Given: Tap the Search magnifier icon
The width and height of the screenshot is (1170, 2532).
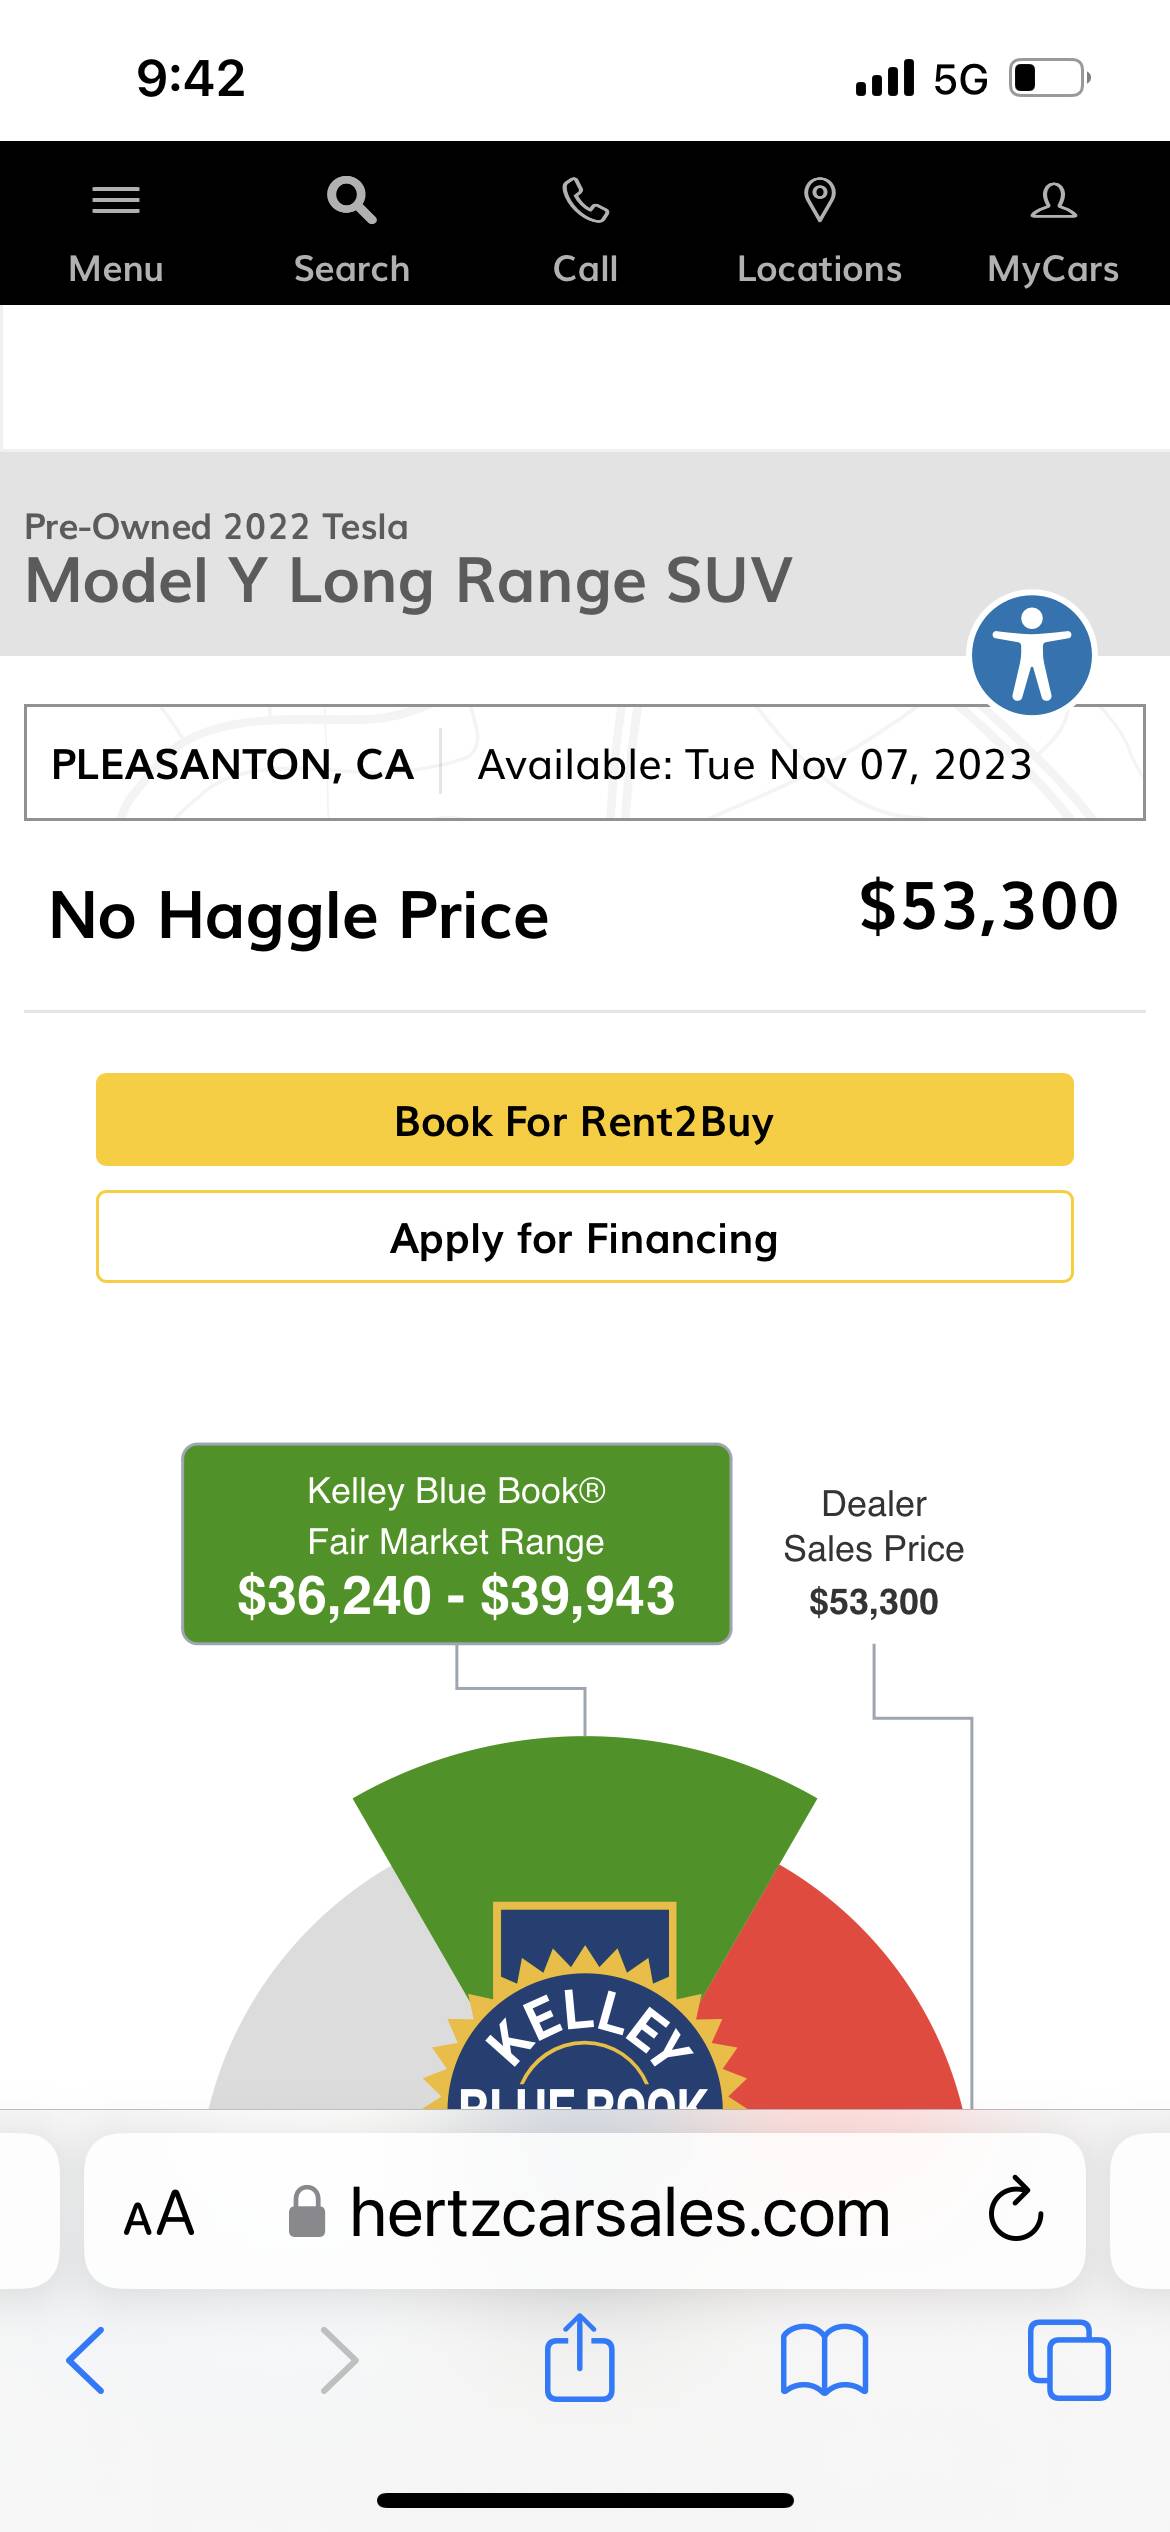Looking at the screenshot, I should pos(351,201).
